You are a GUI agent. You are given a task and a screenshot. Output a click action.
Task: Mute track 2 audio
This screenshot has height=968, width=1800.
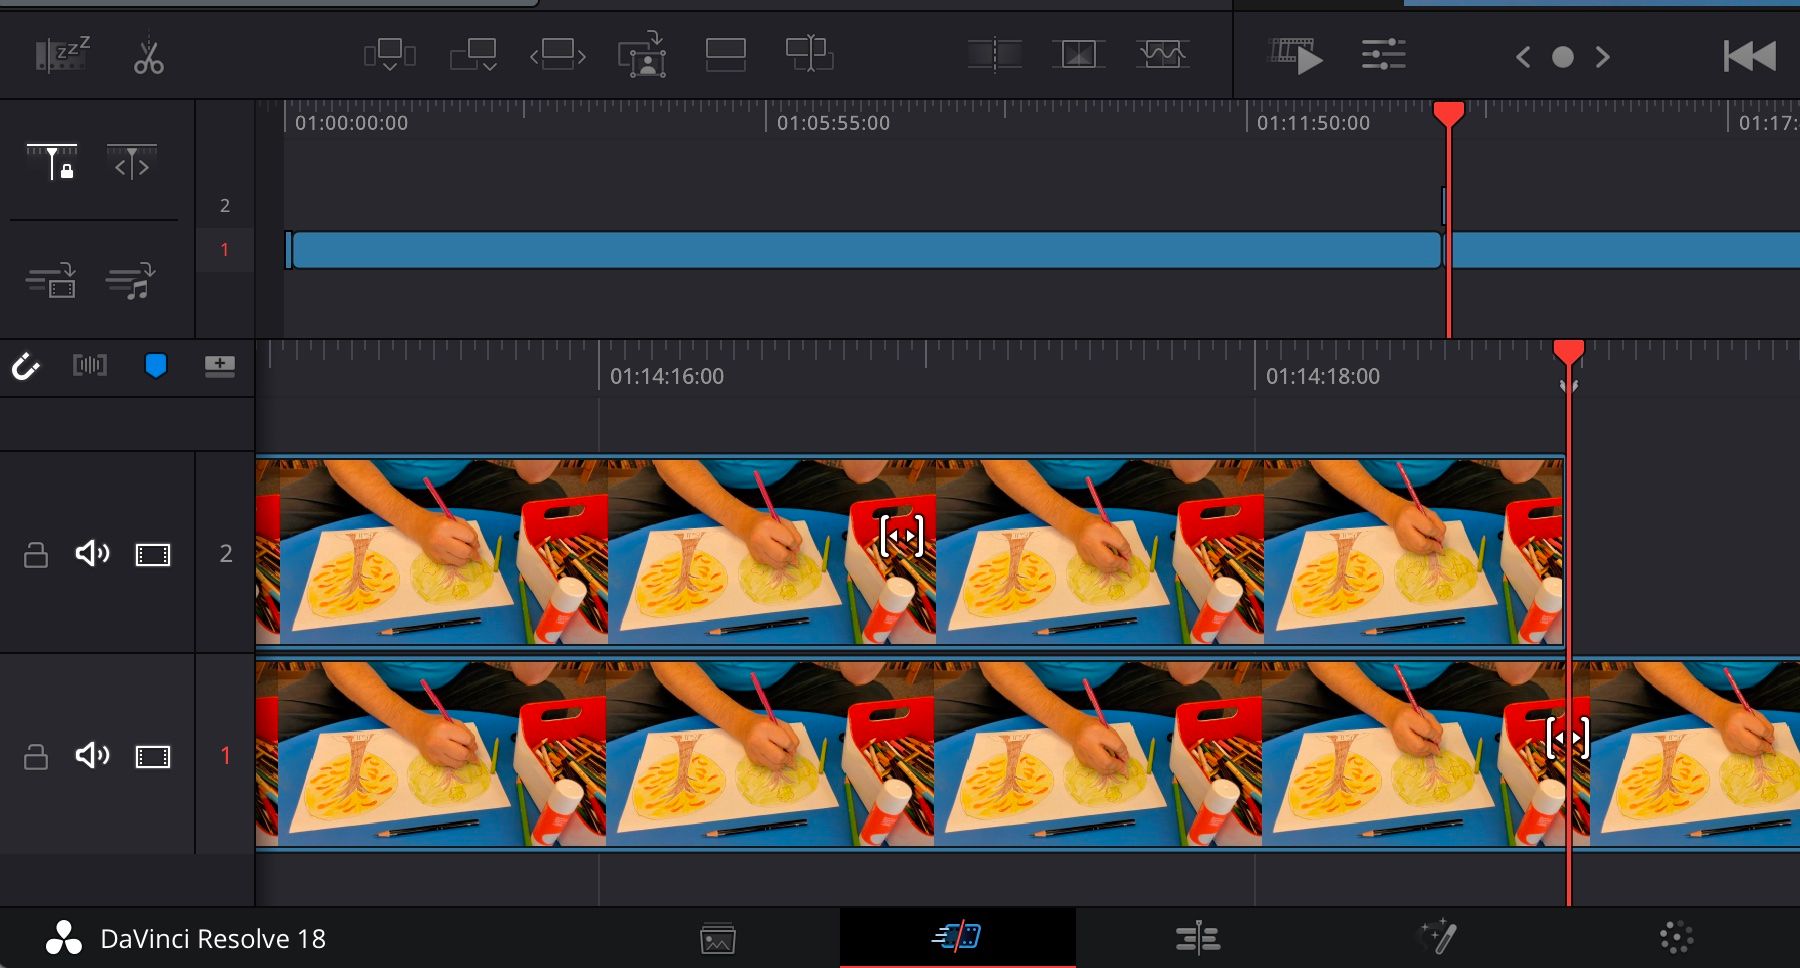tap(93, 553)
